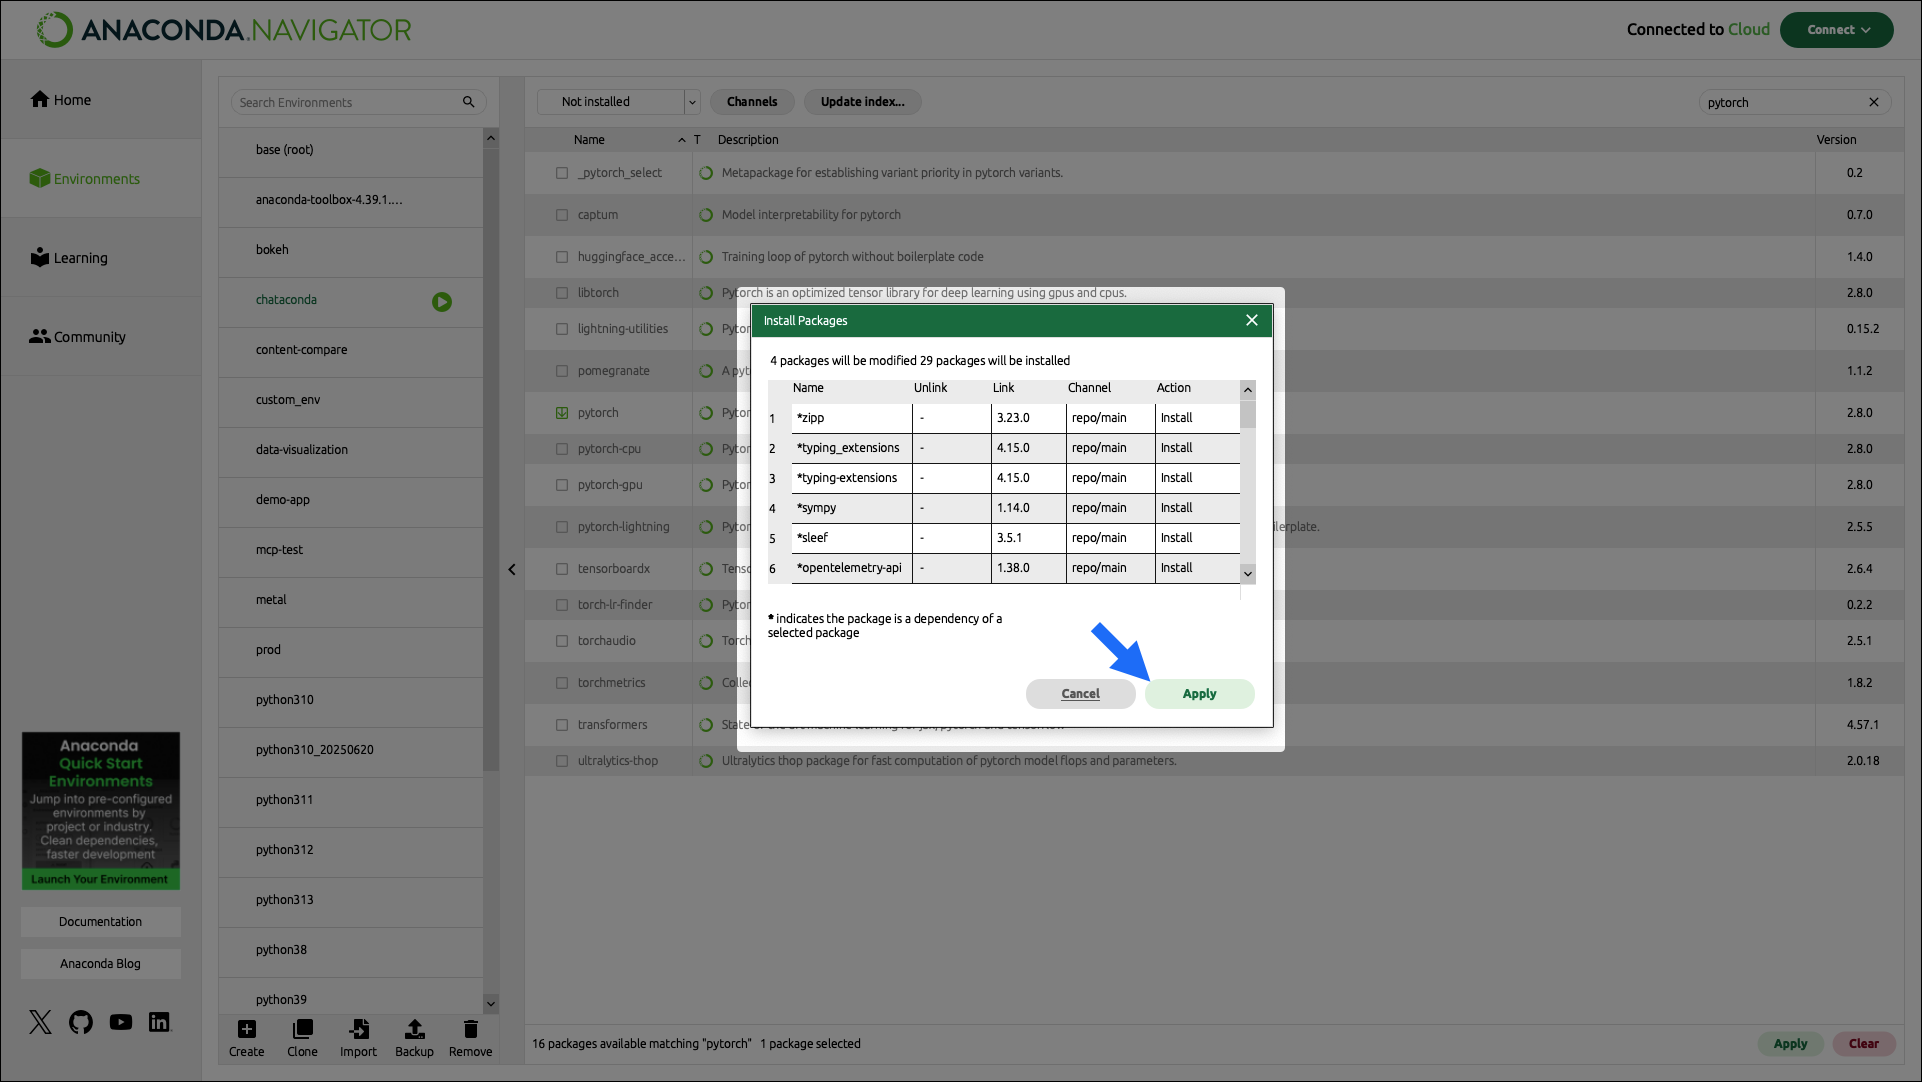Open the Environments section in sidebar
Viewport: 1922px width, 1082px height.
96,178
